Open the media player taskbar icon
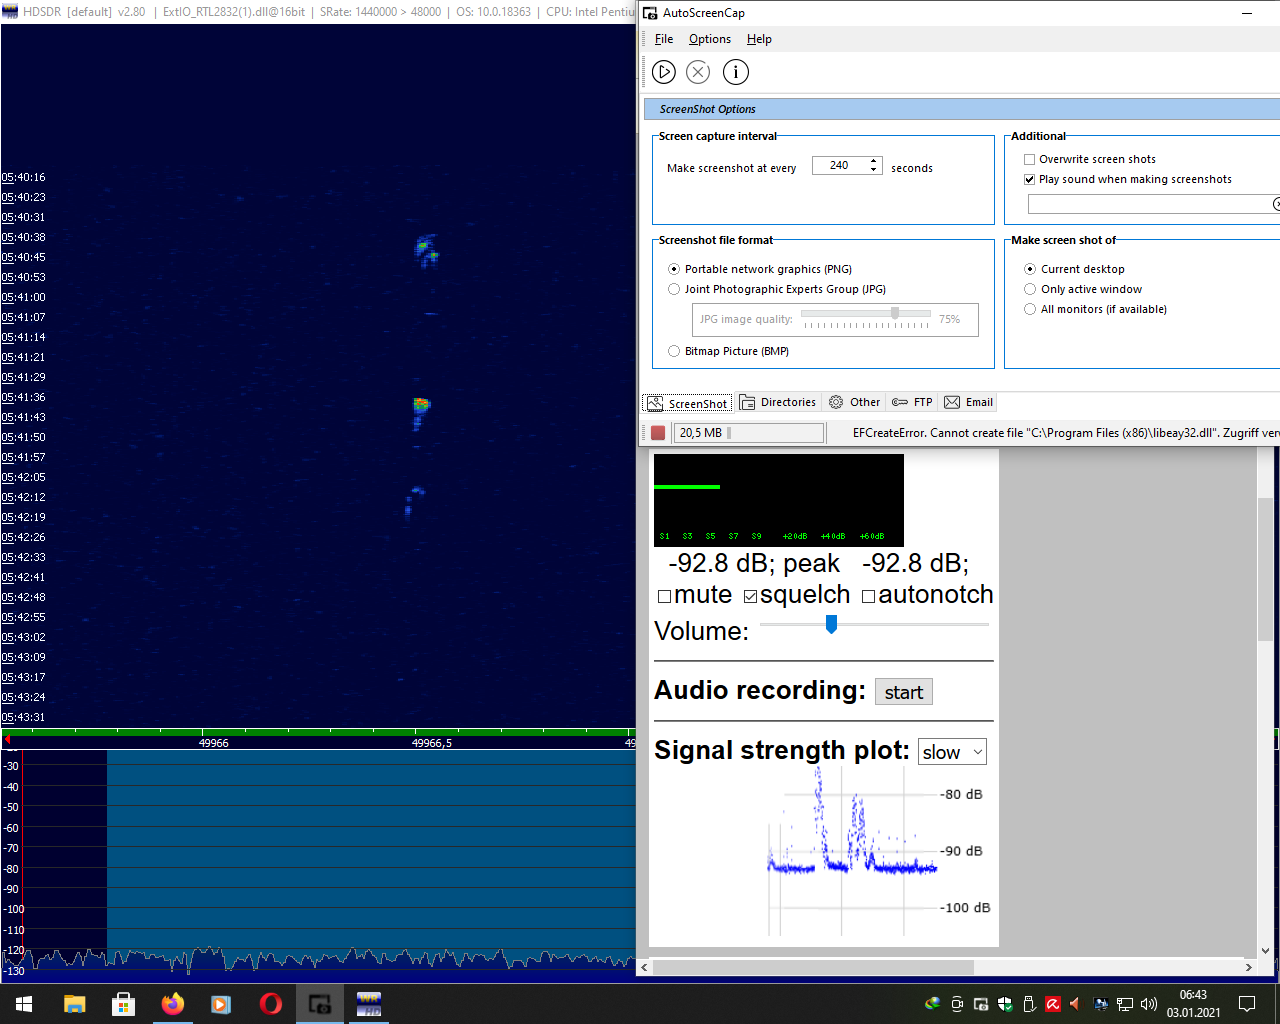This screenshot has width=1280, height=1024. click(x=222, y=1004)
